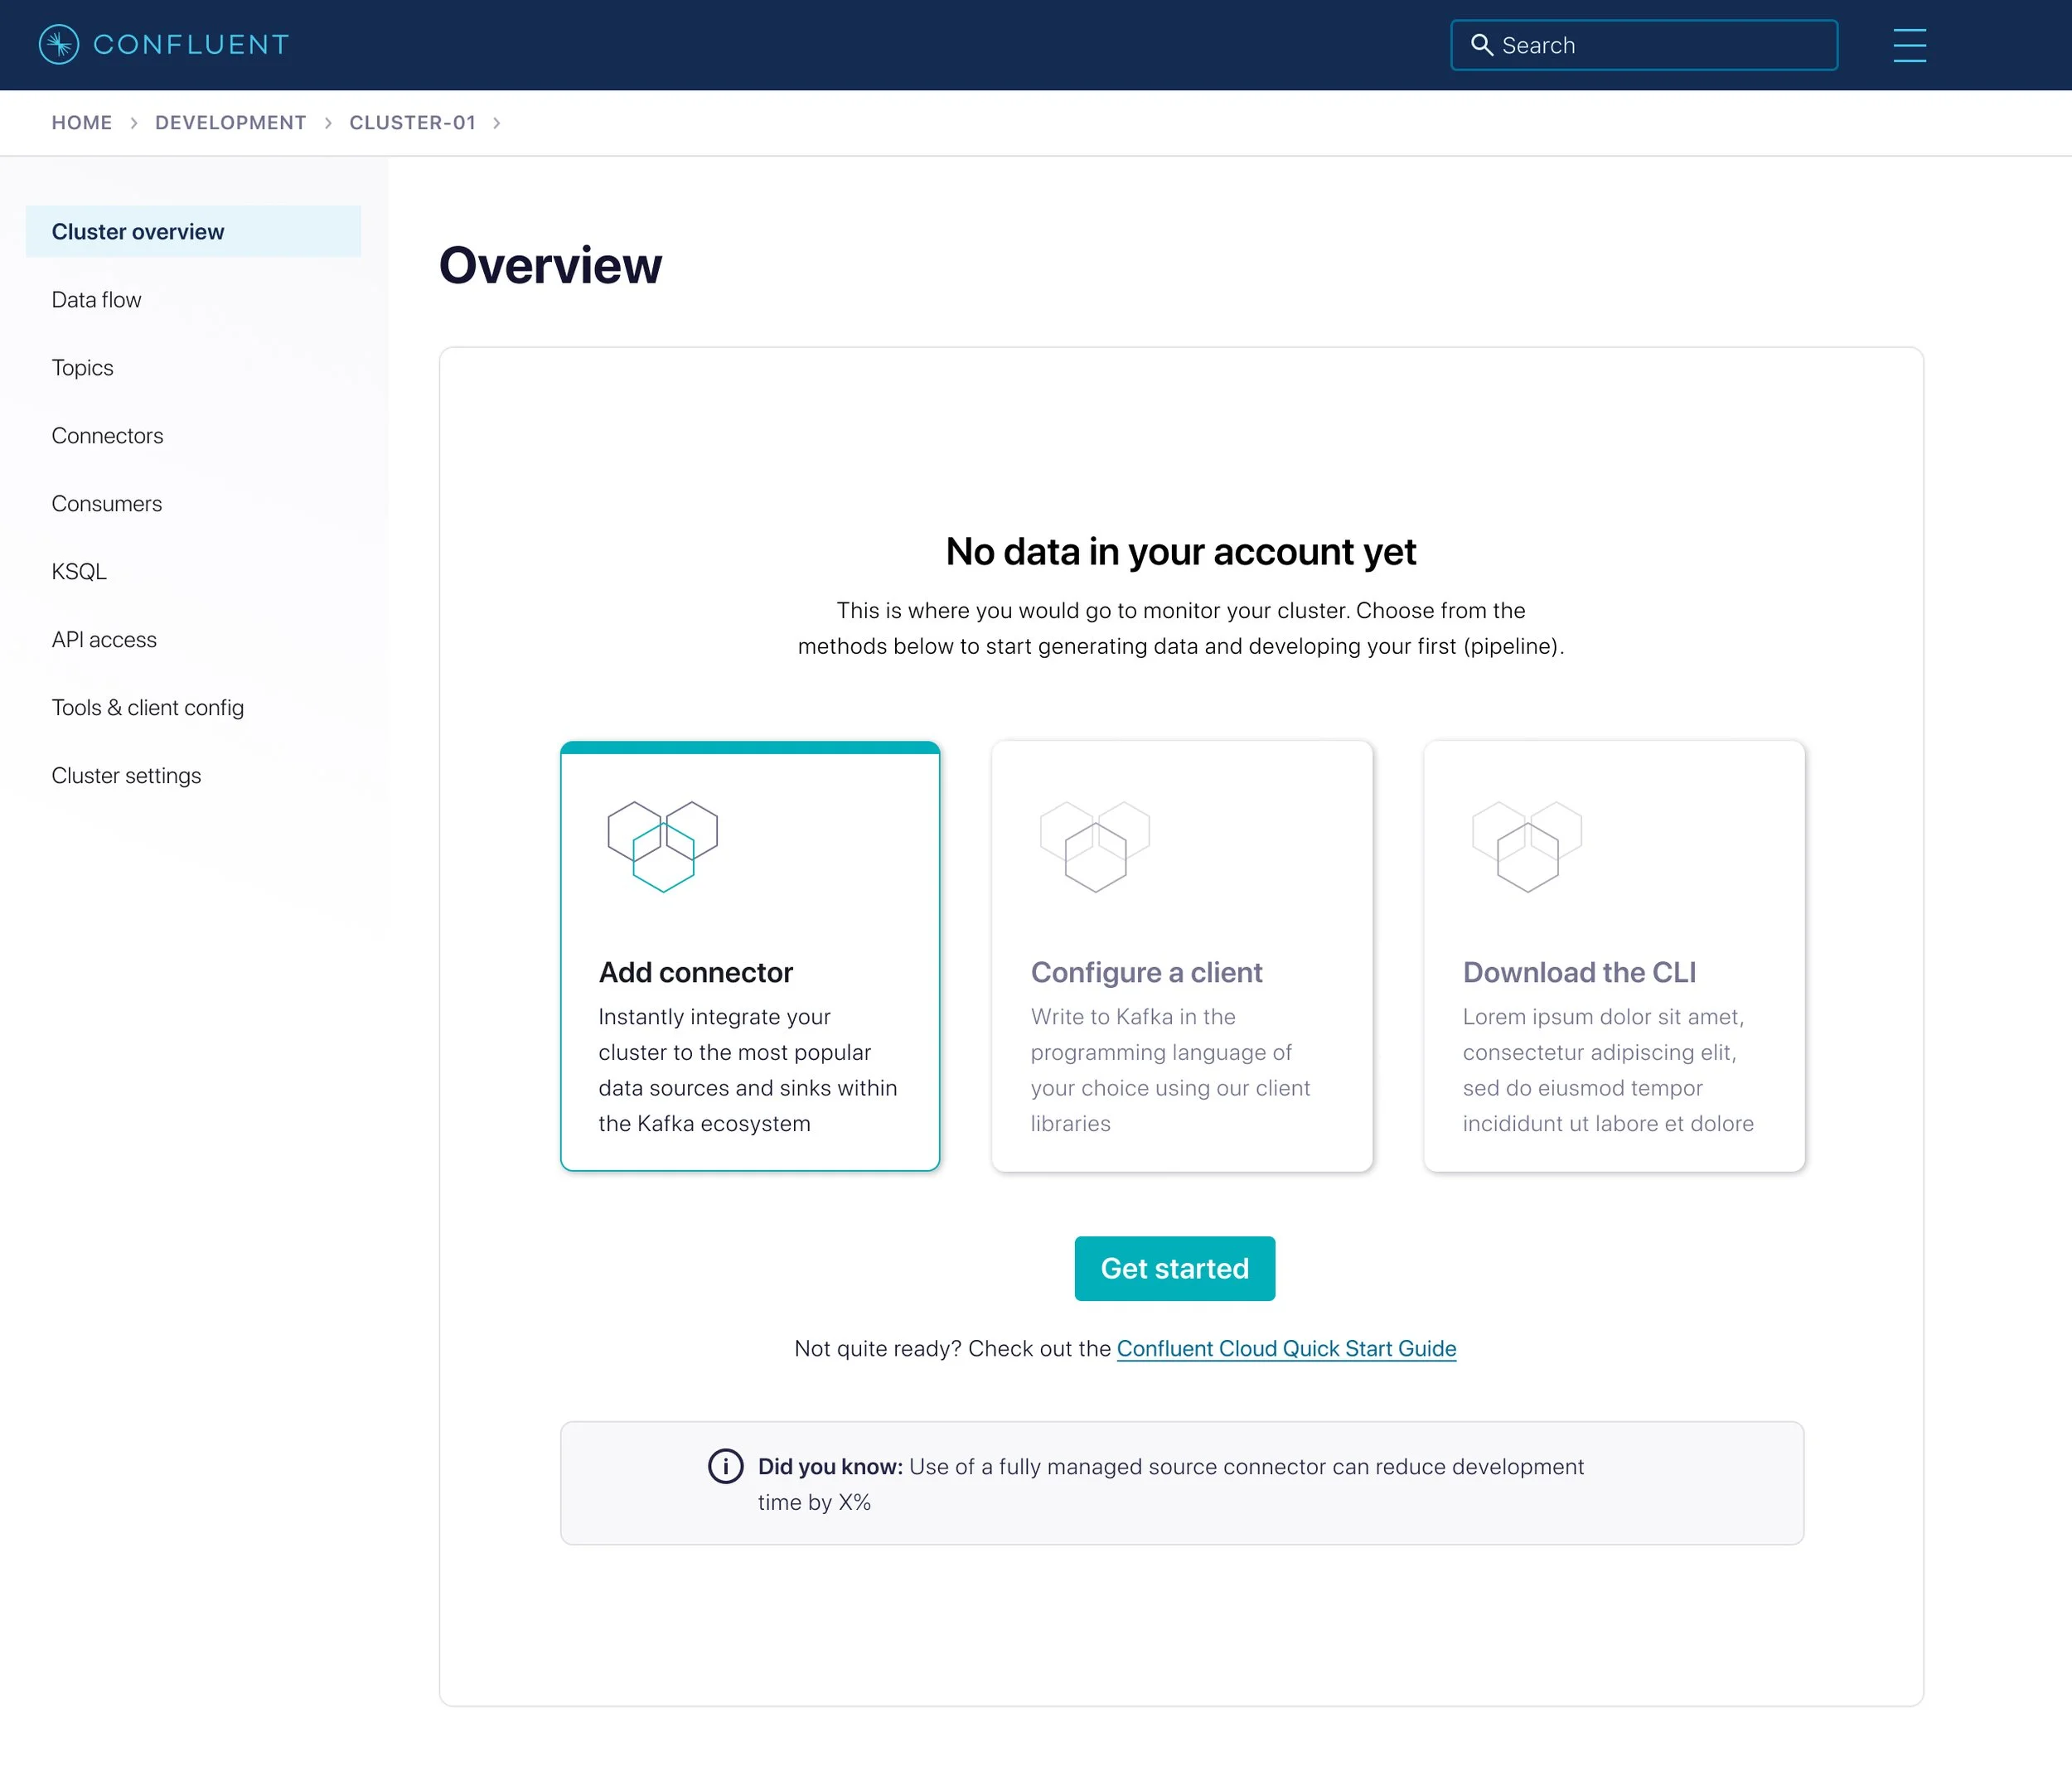Screen dimensions: 2072x1780
Task: Open KSQL in the sidebar
Action: point(78,572)
